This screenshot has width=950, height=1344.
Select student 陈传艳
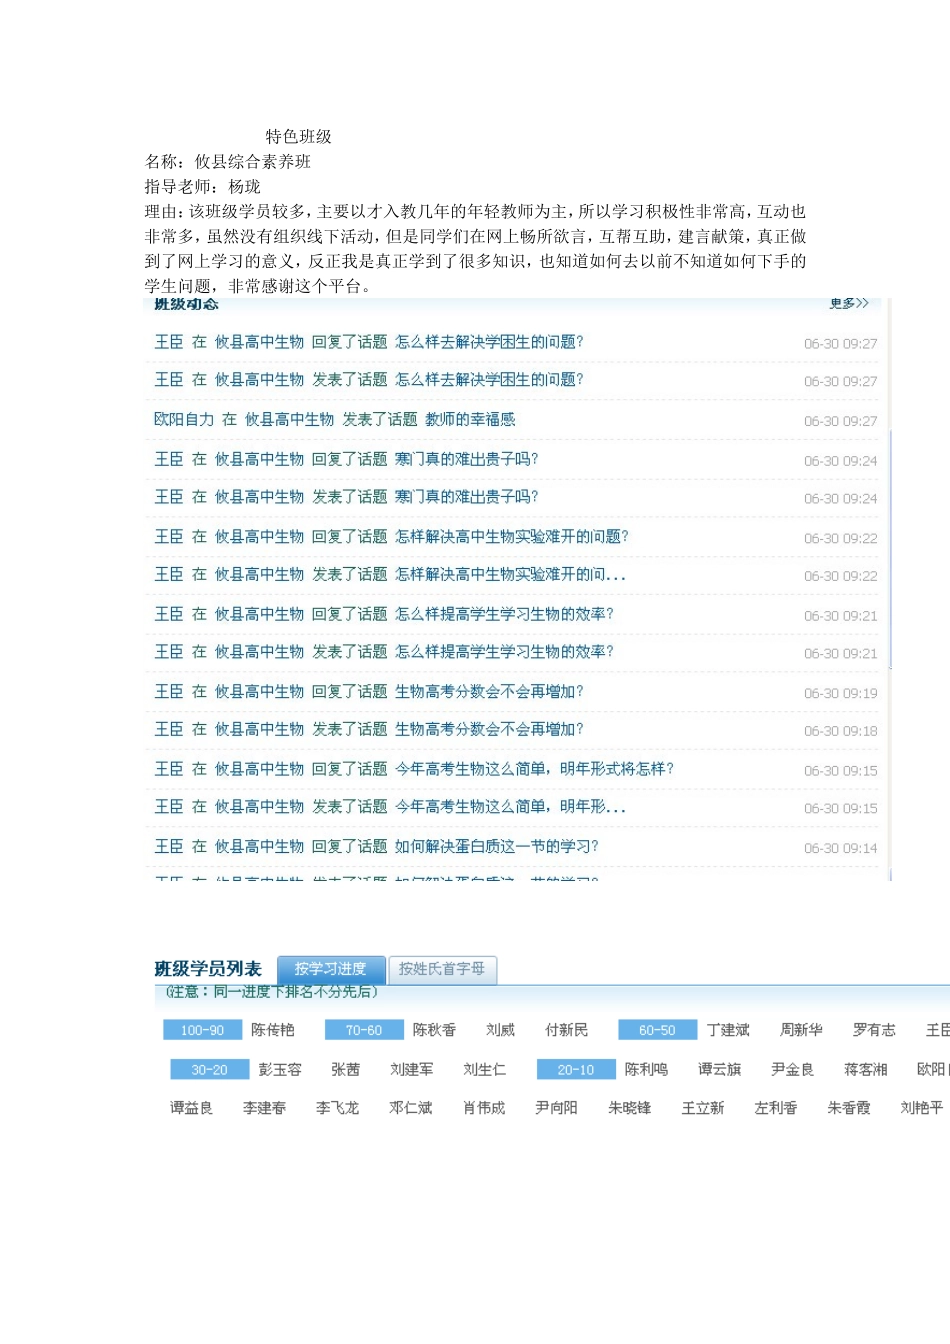[273, 1030]
